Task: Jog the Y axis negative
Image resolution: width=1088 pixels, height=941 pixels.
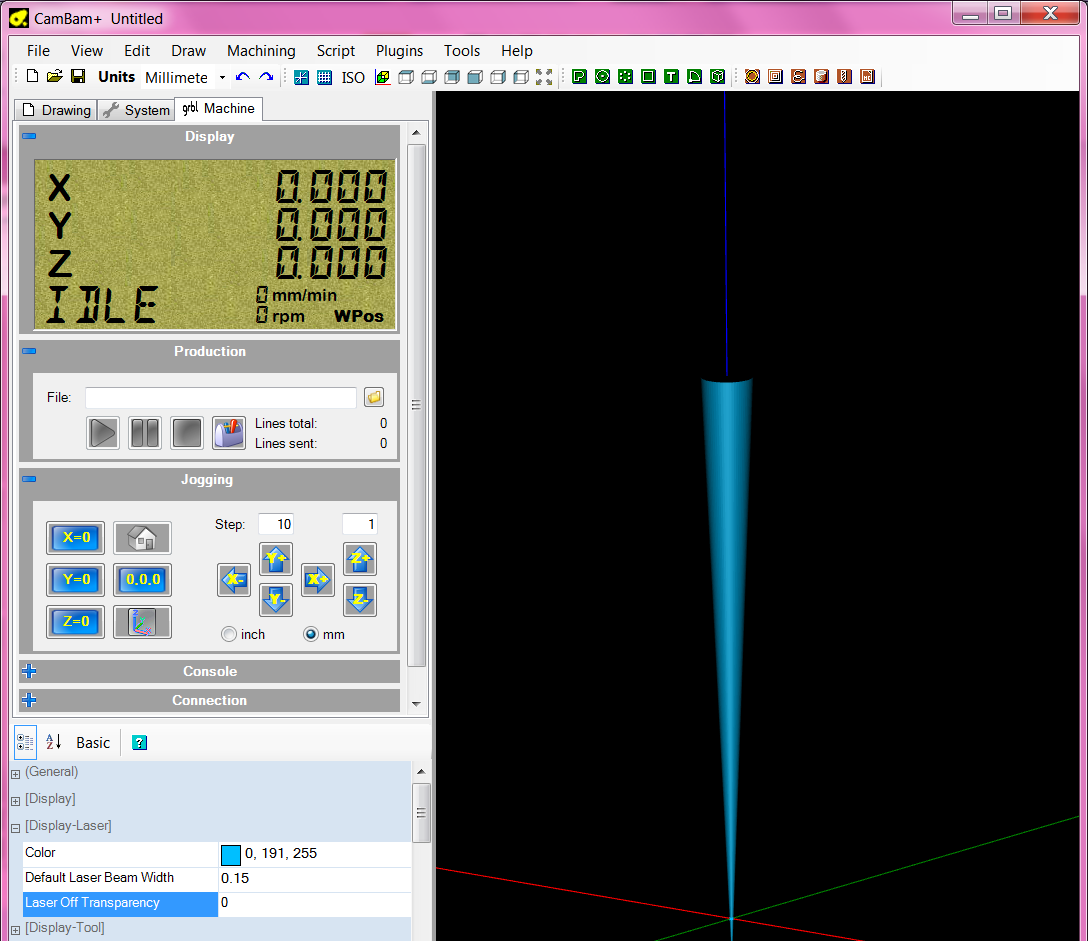Action: [x=275, y=600]
